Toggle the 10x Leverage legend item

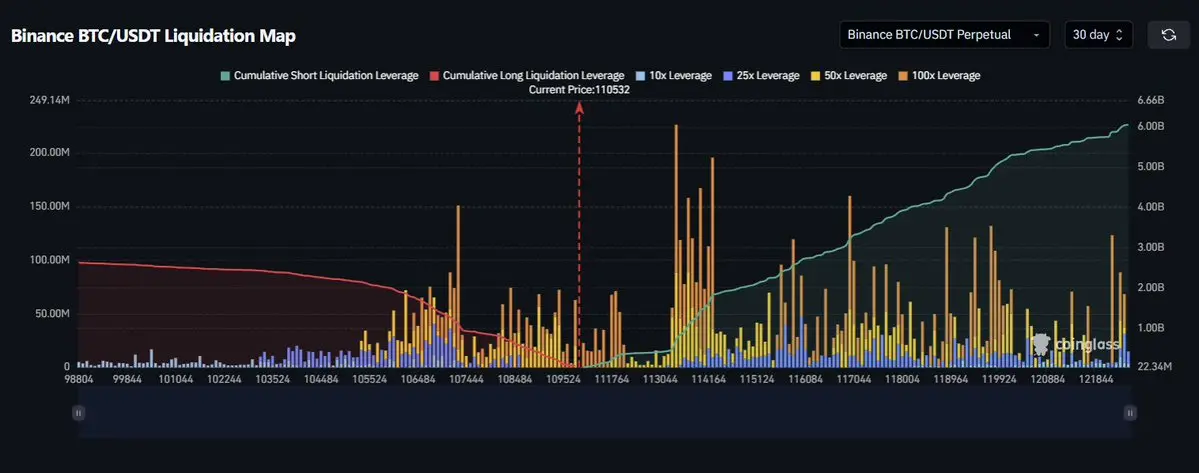point(674,76)
